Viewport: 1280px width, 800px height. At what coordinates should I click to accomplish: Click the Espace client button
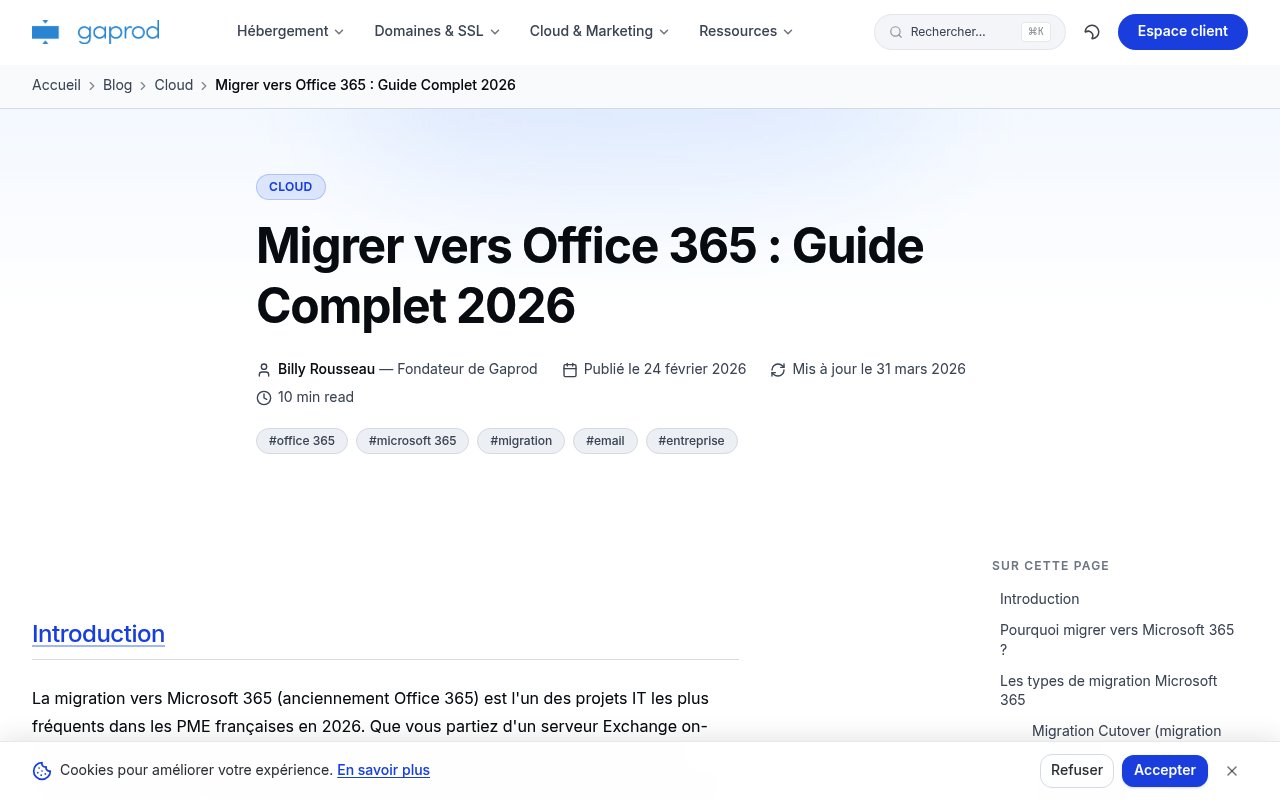point(1182,32)
